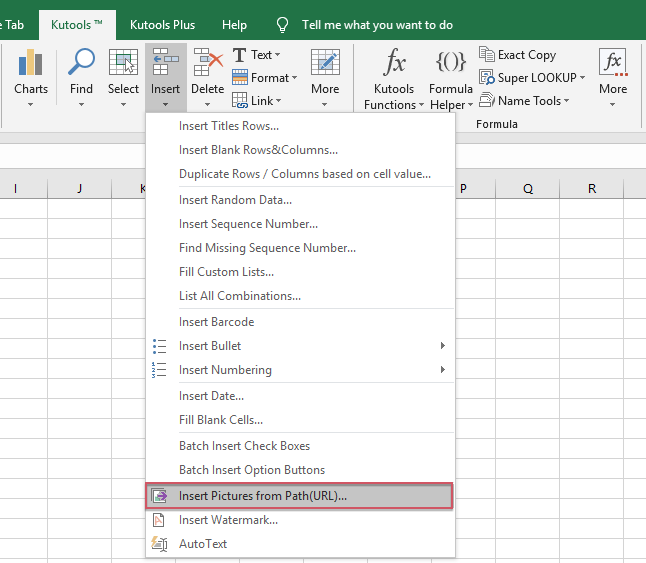Click the Select tool icon
The height and width of the screenshot is (563, 646).
tap(123, 64)
